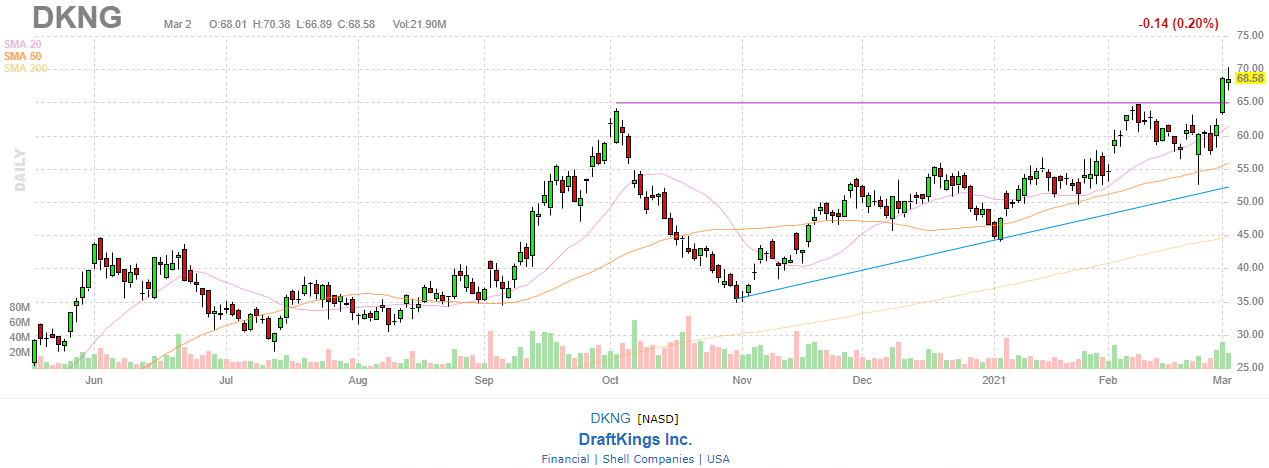Click the 20M volume axis label
Screen dimensions: 1269x468
17,352
